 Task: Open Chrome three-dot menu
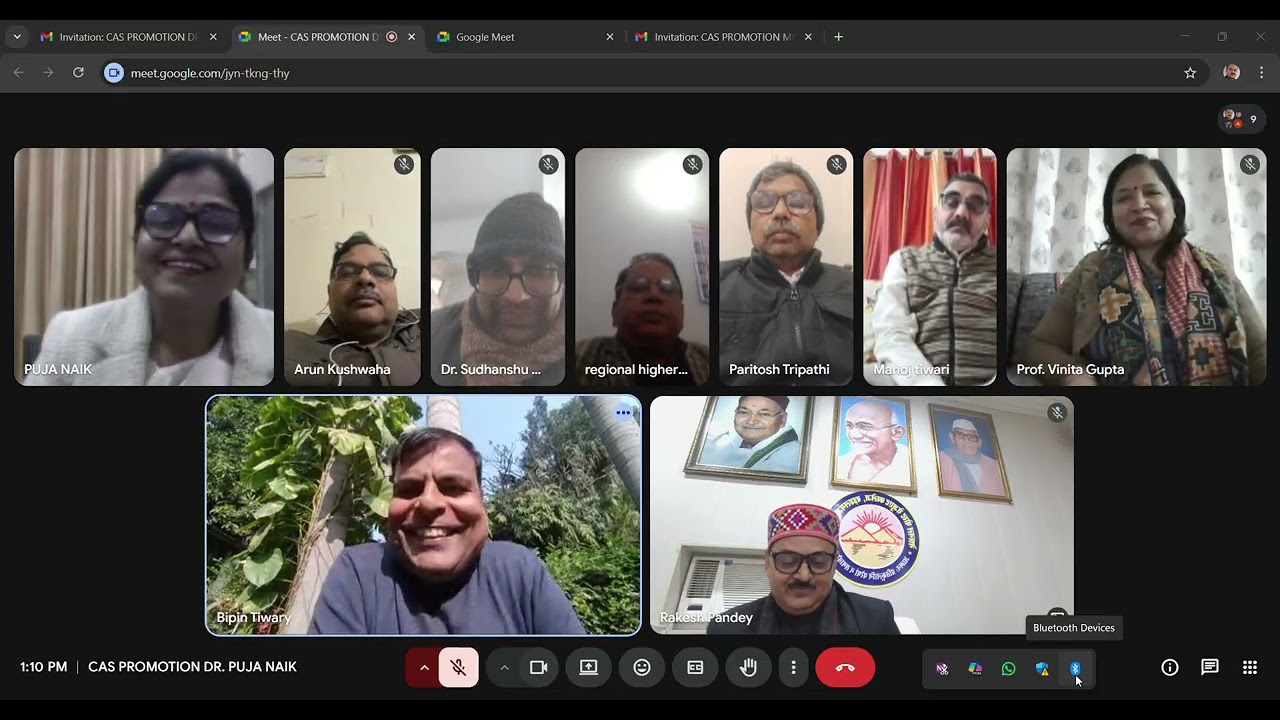(x=1261, y=73)
